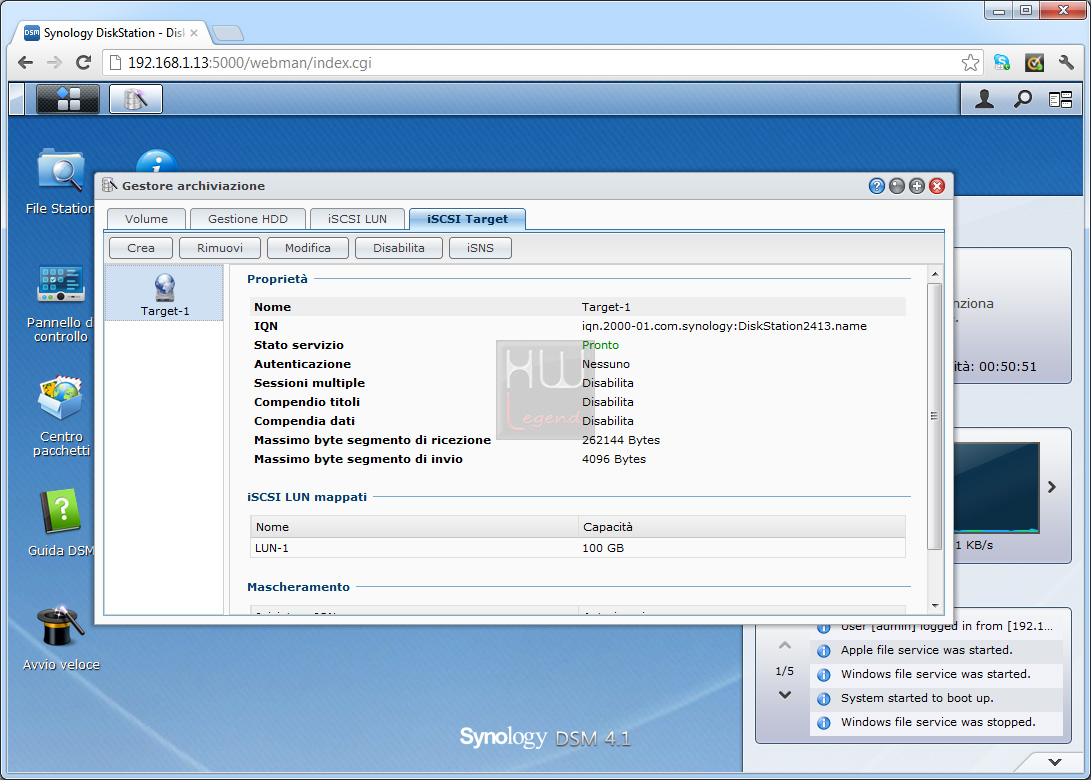Close the Synology DiskStation browser tab
This screenshot has width=1091, height=780.
193,33
